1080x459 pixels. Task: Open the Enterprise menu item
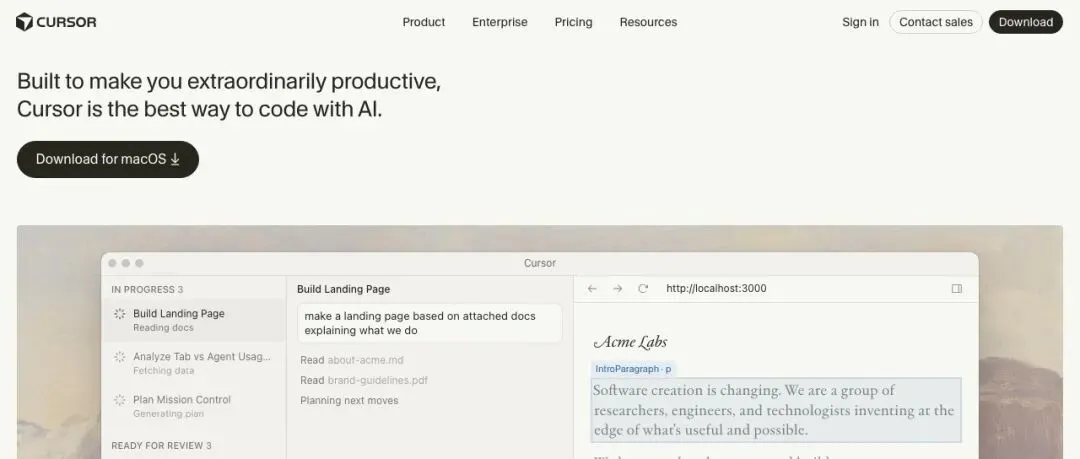pos(499,22)
